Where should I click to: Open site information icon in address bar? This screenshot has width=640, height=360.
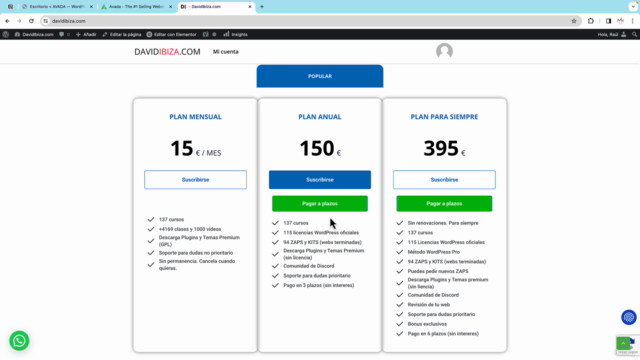coord(46,21)
